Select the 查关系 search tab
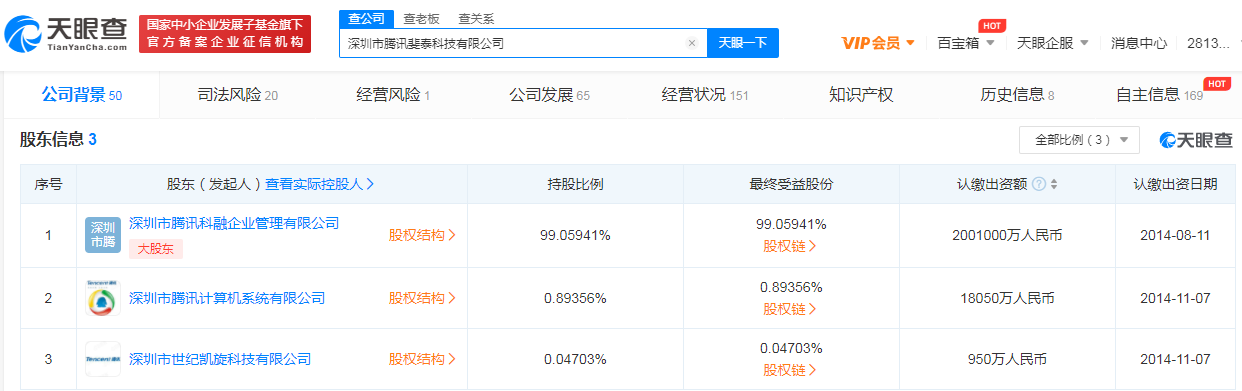The height and width of the screenshot is (391, 1242). pyautogui.click(x=476, y=19)
